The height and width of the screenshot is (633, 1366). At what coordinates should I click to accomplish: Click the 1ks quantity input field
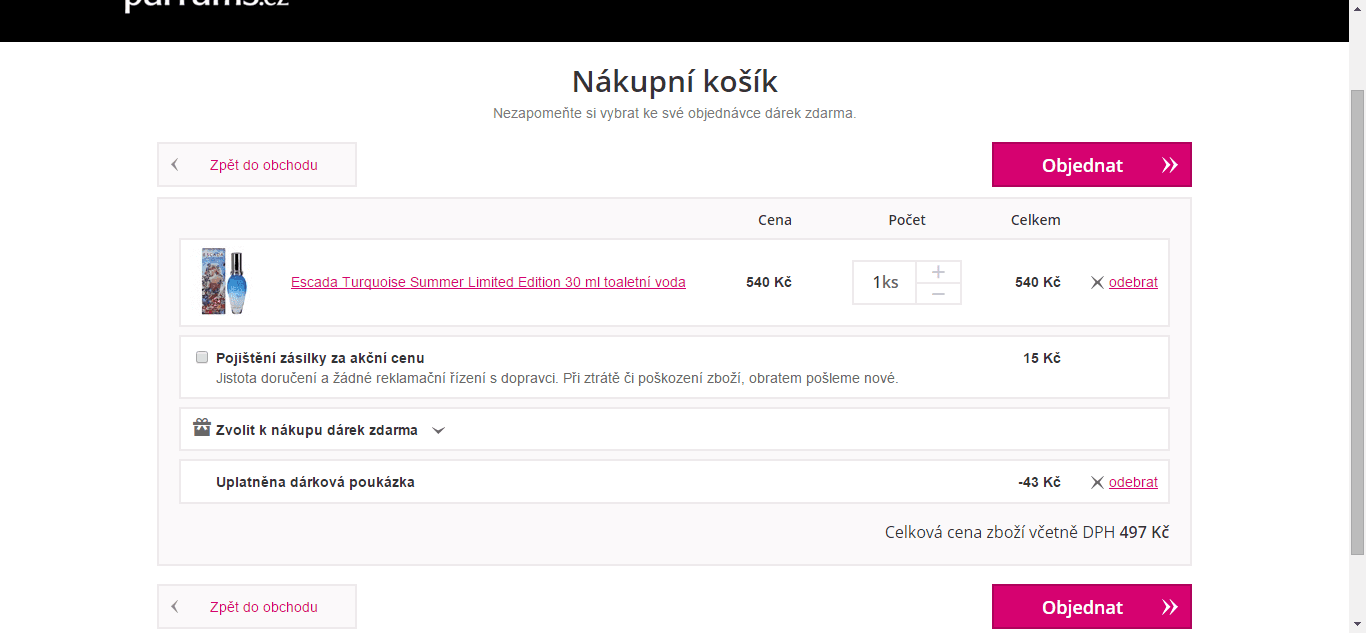[x=885, y=282]
